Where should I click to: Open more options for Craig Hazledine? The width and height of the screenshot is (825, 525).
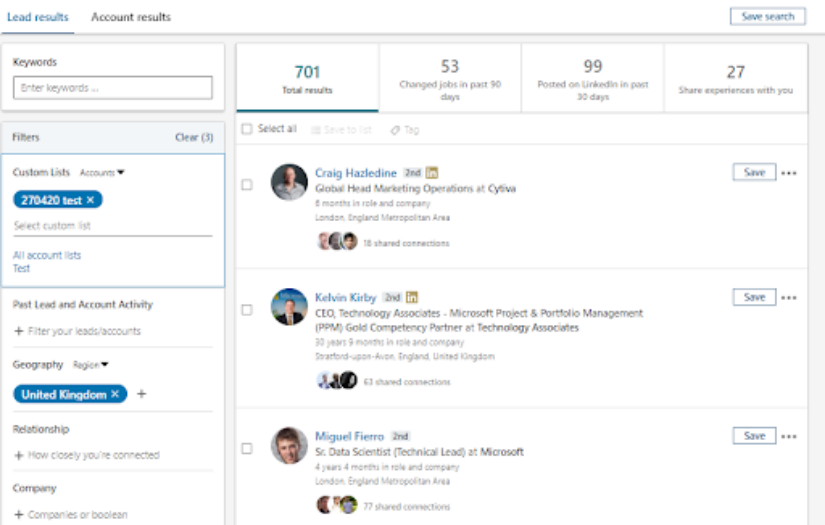point(789,173)
